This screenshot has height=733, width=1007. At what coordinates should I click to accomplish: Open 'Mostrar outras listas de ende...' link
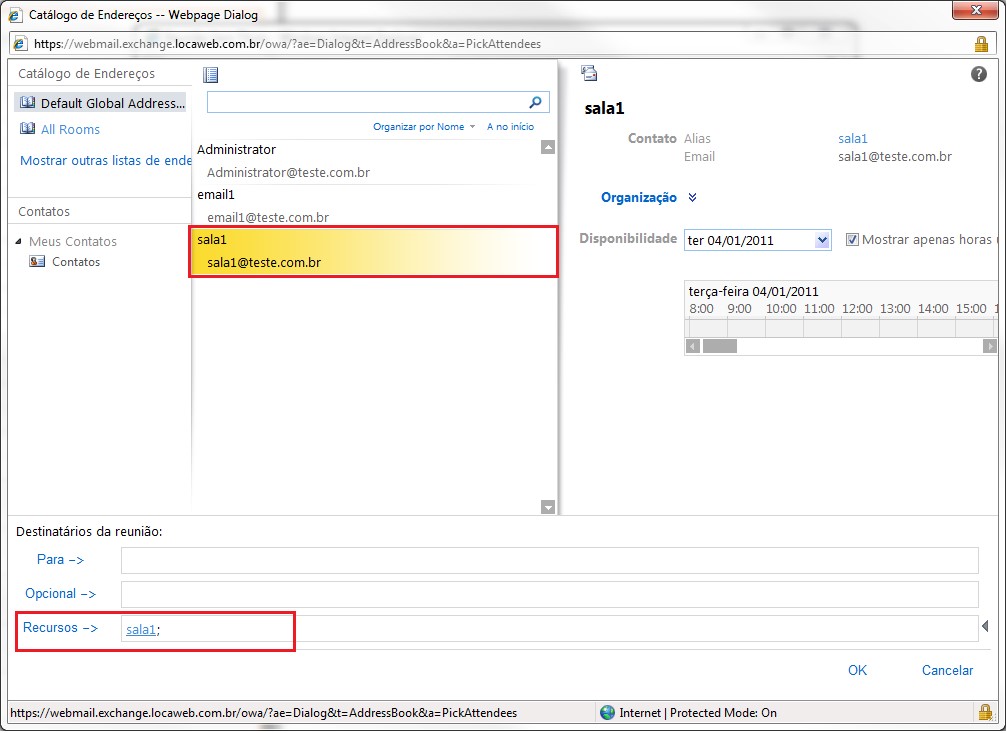point(106,160)
